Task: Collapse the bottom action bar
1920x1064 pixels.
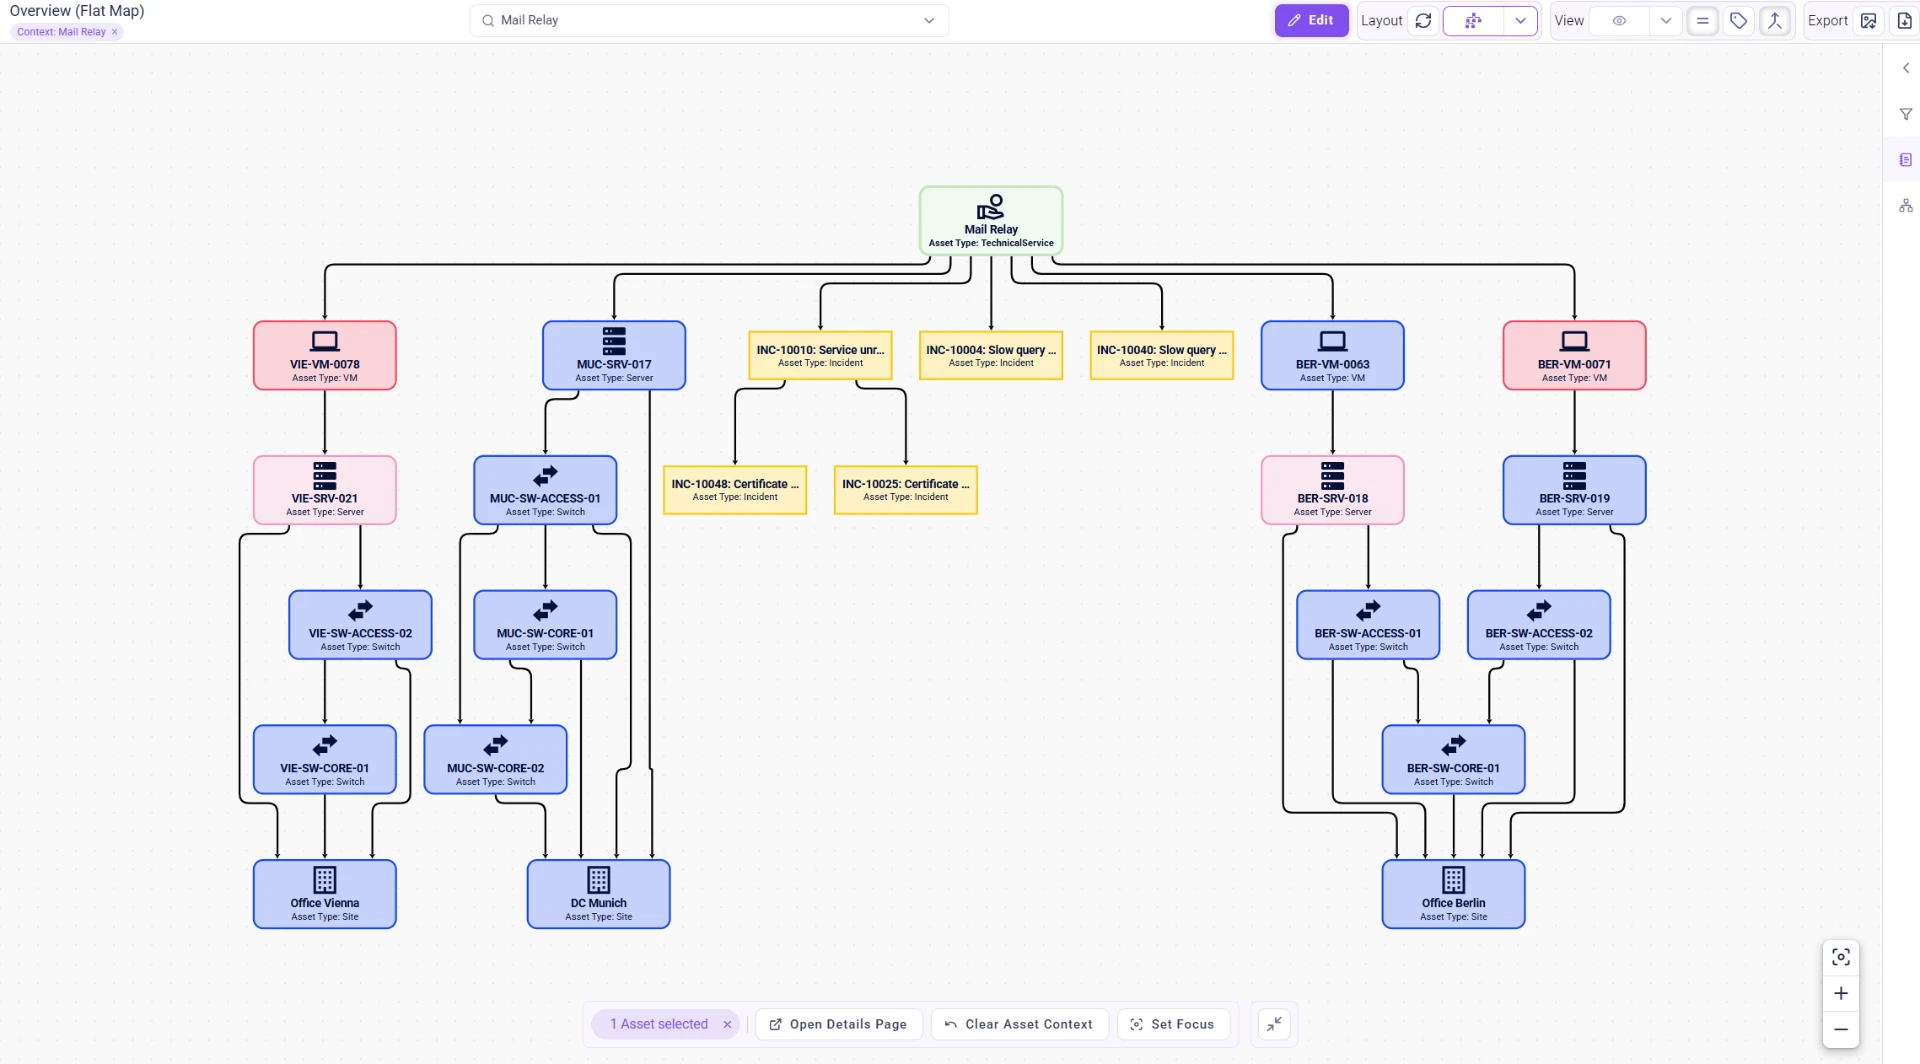Action: coord(1273,1025)
